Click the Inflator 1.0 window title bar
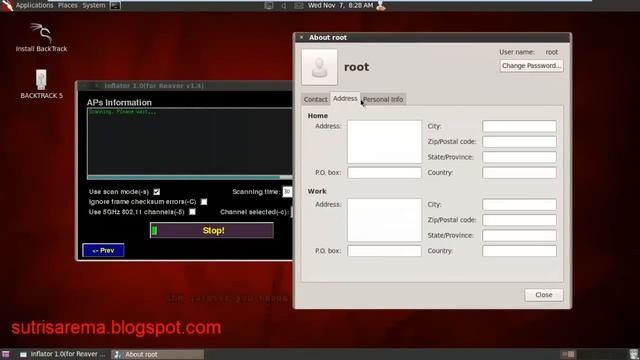 184,86
